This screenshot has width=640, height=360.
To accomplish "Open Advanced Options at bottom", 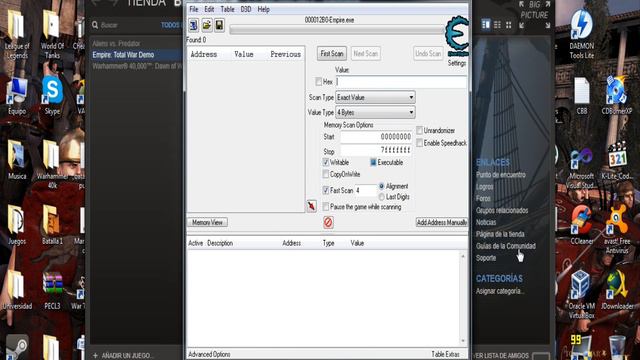I will 209,354.
